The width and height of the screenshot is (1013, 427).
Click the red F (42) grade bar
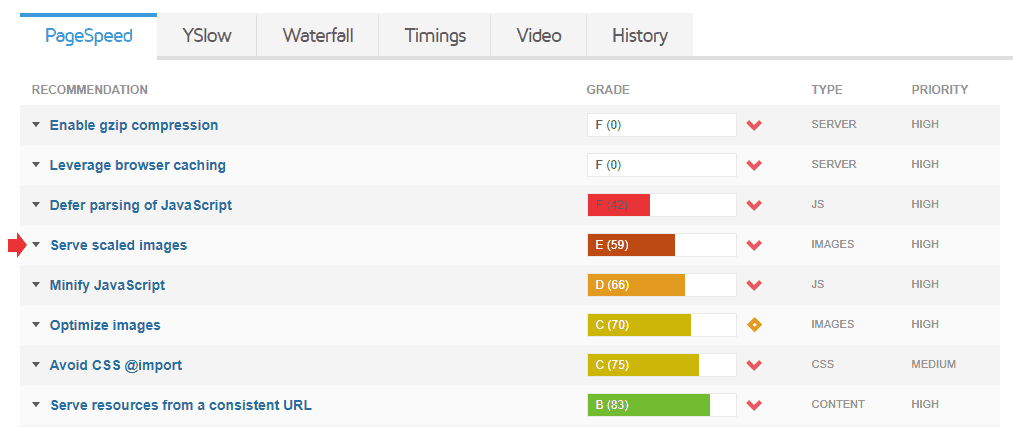(619, 205)
